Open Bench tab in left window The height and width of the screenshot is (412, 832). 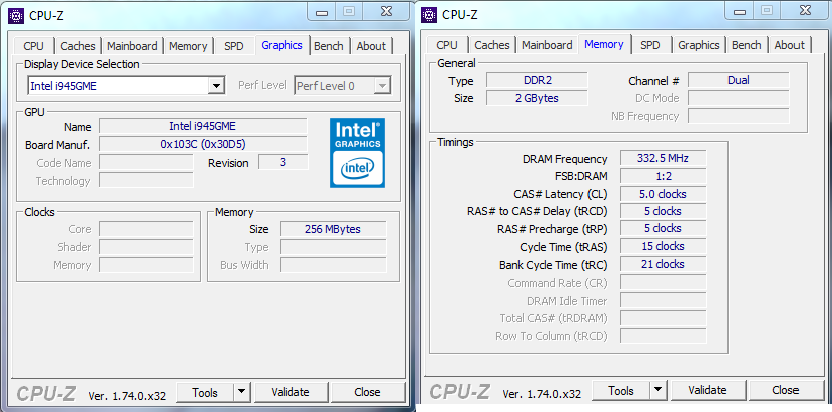coord(328,46)
